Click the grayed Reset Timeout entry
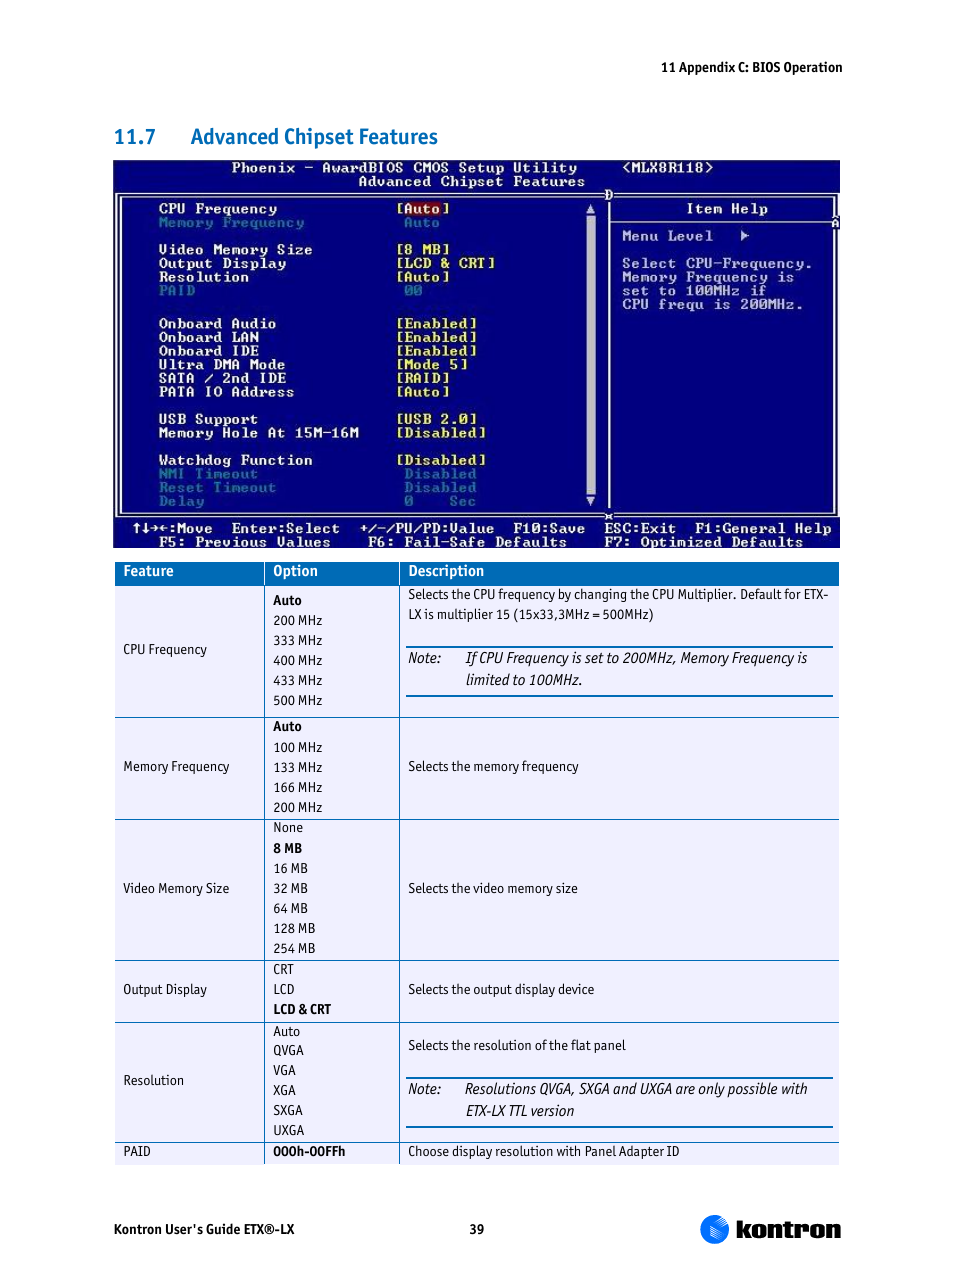The height and width of the screenshot is (1273, 954). pos(217,487)
